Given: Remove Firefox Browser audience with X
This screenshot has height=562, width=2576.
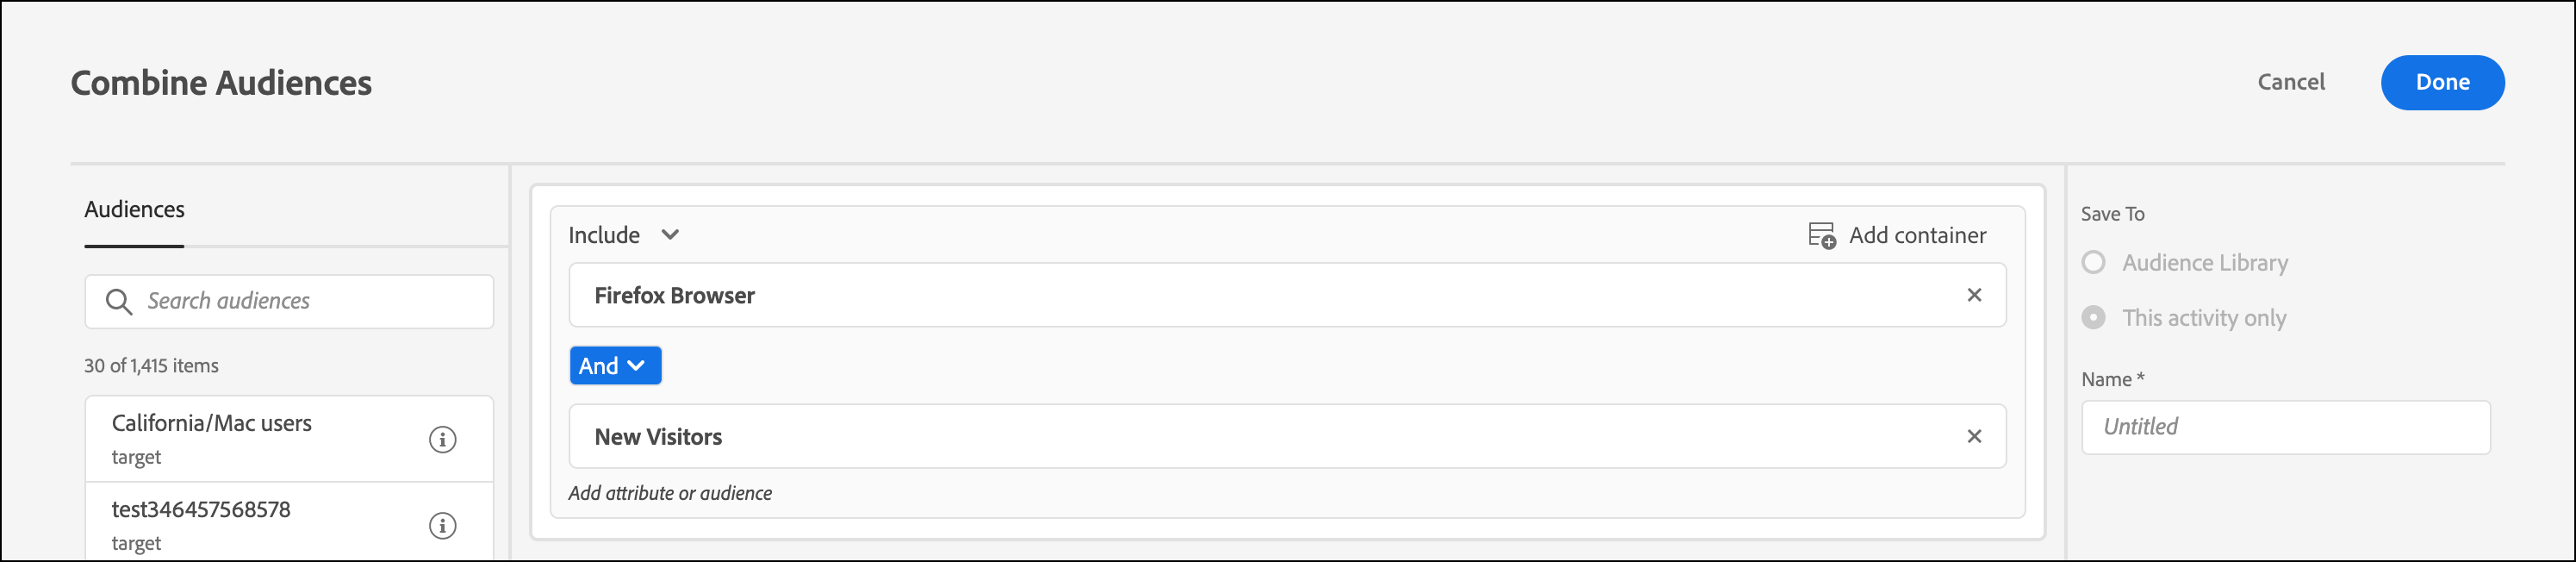Looking at the screenshot, I should pos(1974,295).
